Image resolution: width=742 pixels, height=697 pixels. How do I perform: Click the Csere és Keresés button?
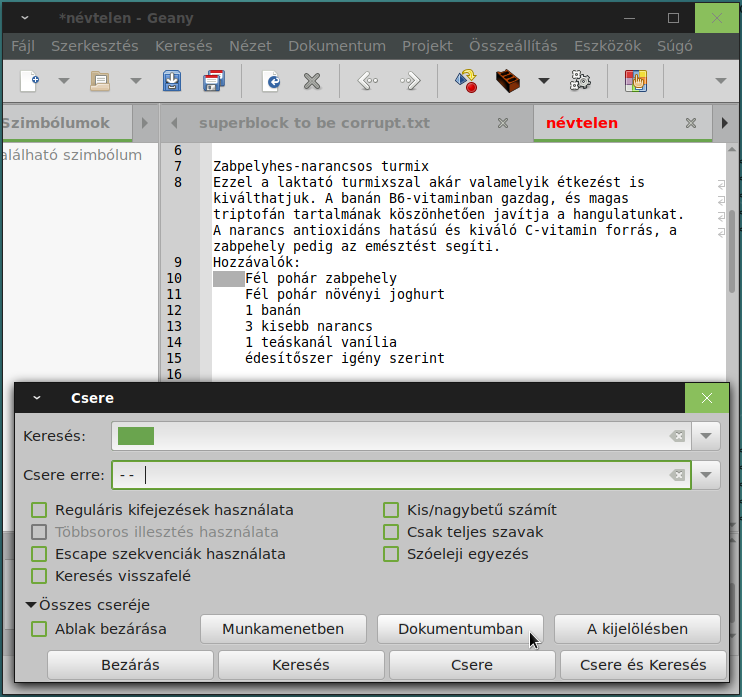pos(643,665)
